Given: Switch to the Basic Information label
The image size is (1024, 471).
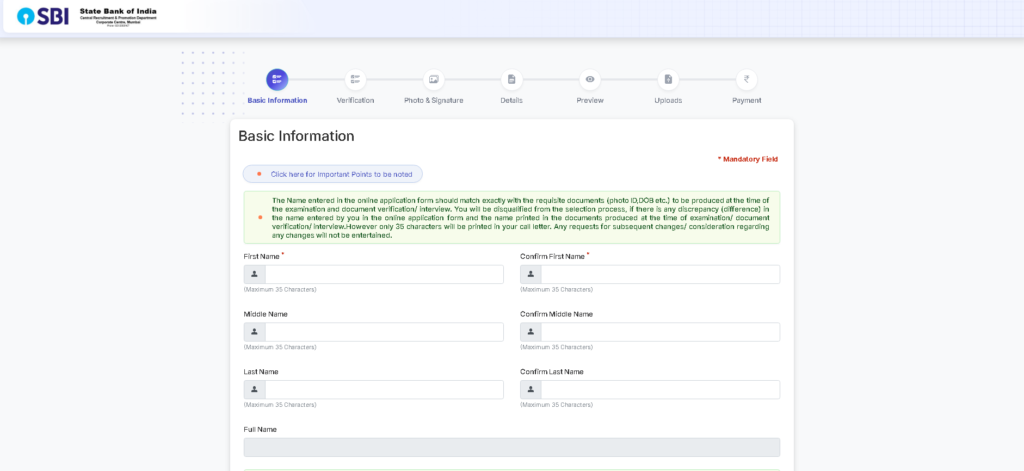Looking at the screenshot, I should (x=277, y=101).
